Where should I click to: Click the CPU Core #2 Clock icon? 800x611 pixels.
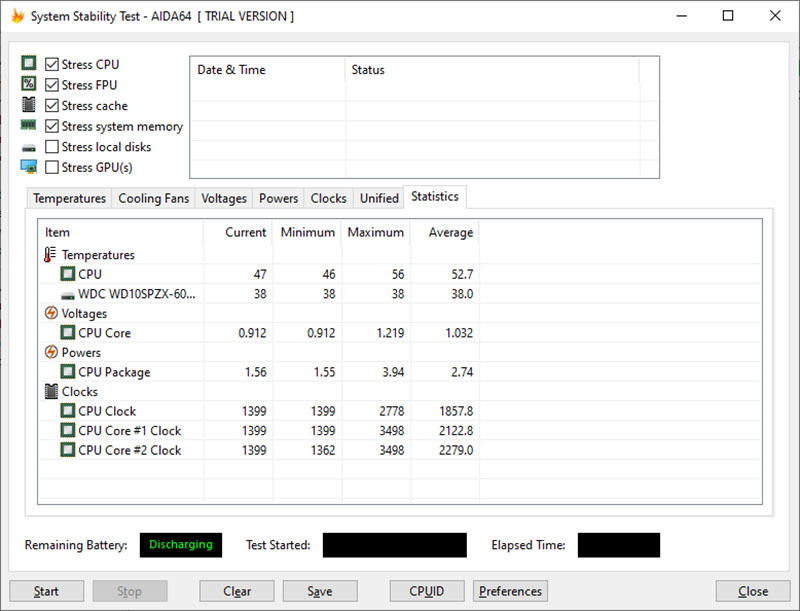pos(68,450)
